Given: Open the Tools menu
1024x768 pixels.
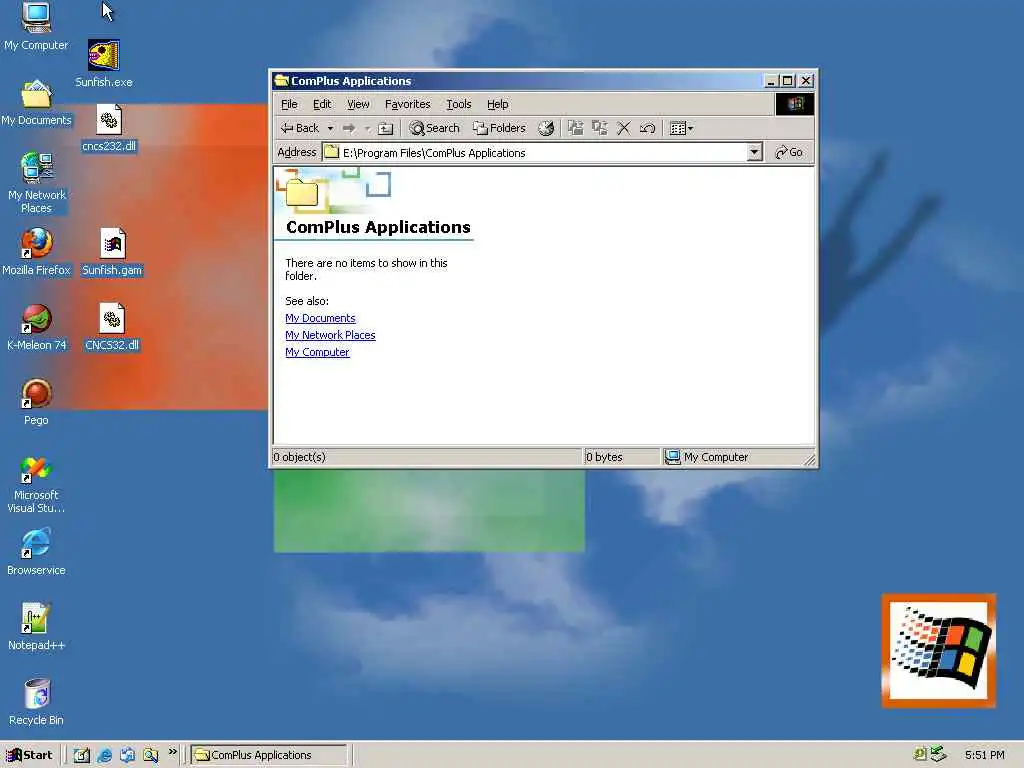Looking at the screenshot, I should (x=458, y=104).
